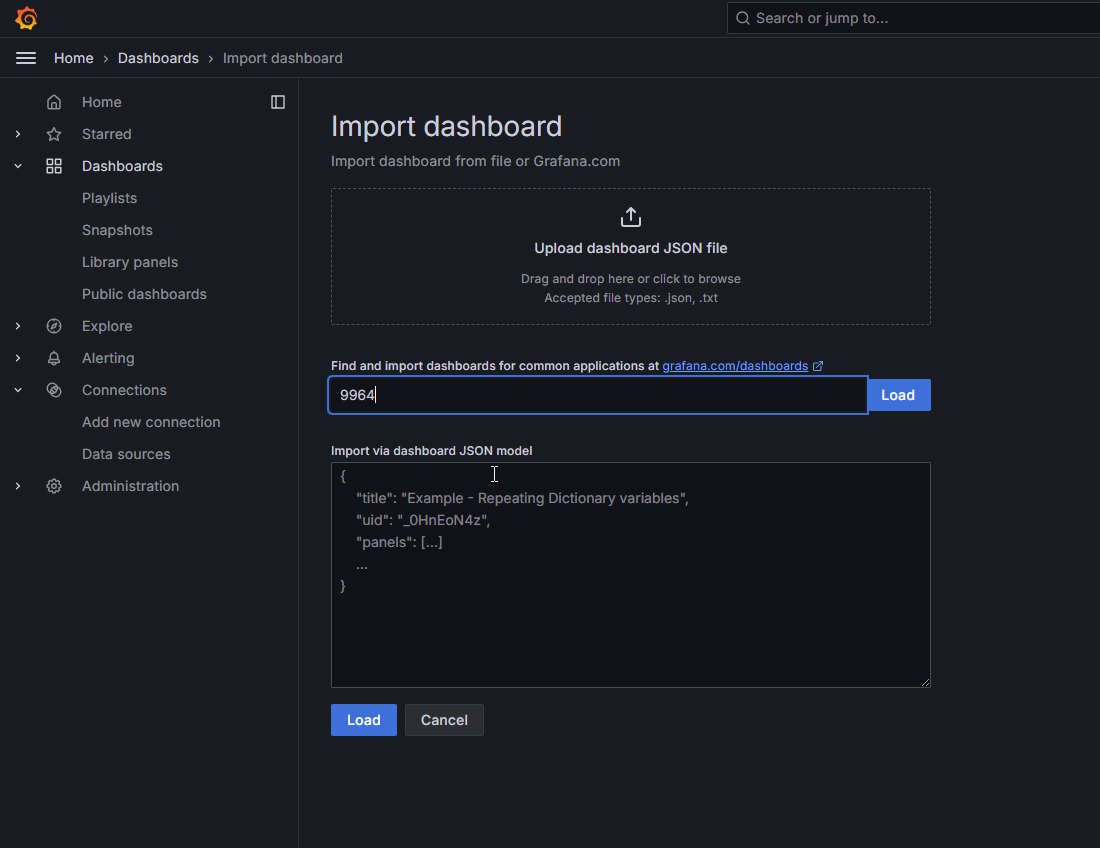Image resolution: width=1100 pixels, height=848 pixels.
Task: Click the Starred star icon
Action: pyautogui.click(x=54, y=134)
